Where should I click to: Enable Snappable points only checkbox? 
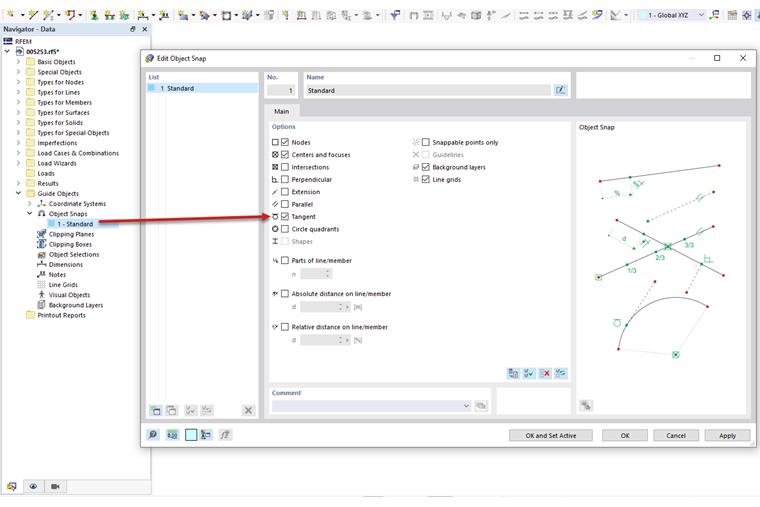coord(426,142)
